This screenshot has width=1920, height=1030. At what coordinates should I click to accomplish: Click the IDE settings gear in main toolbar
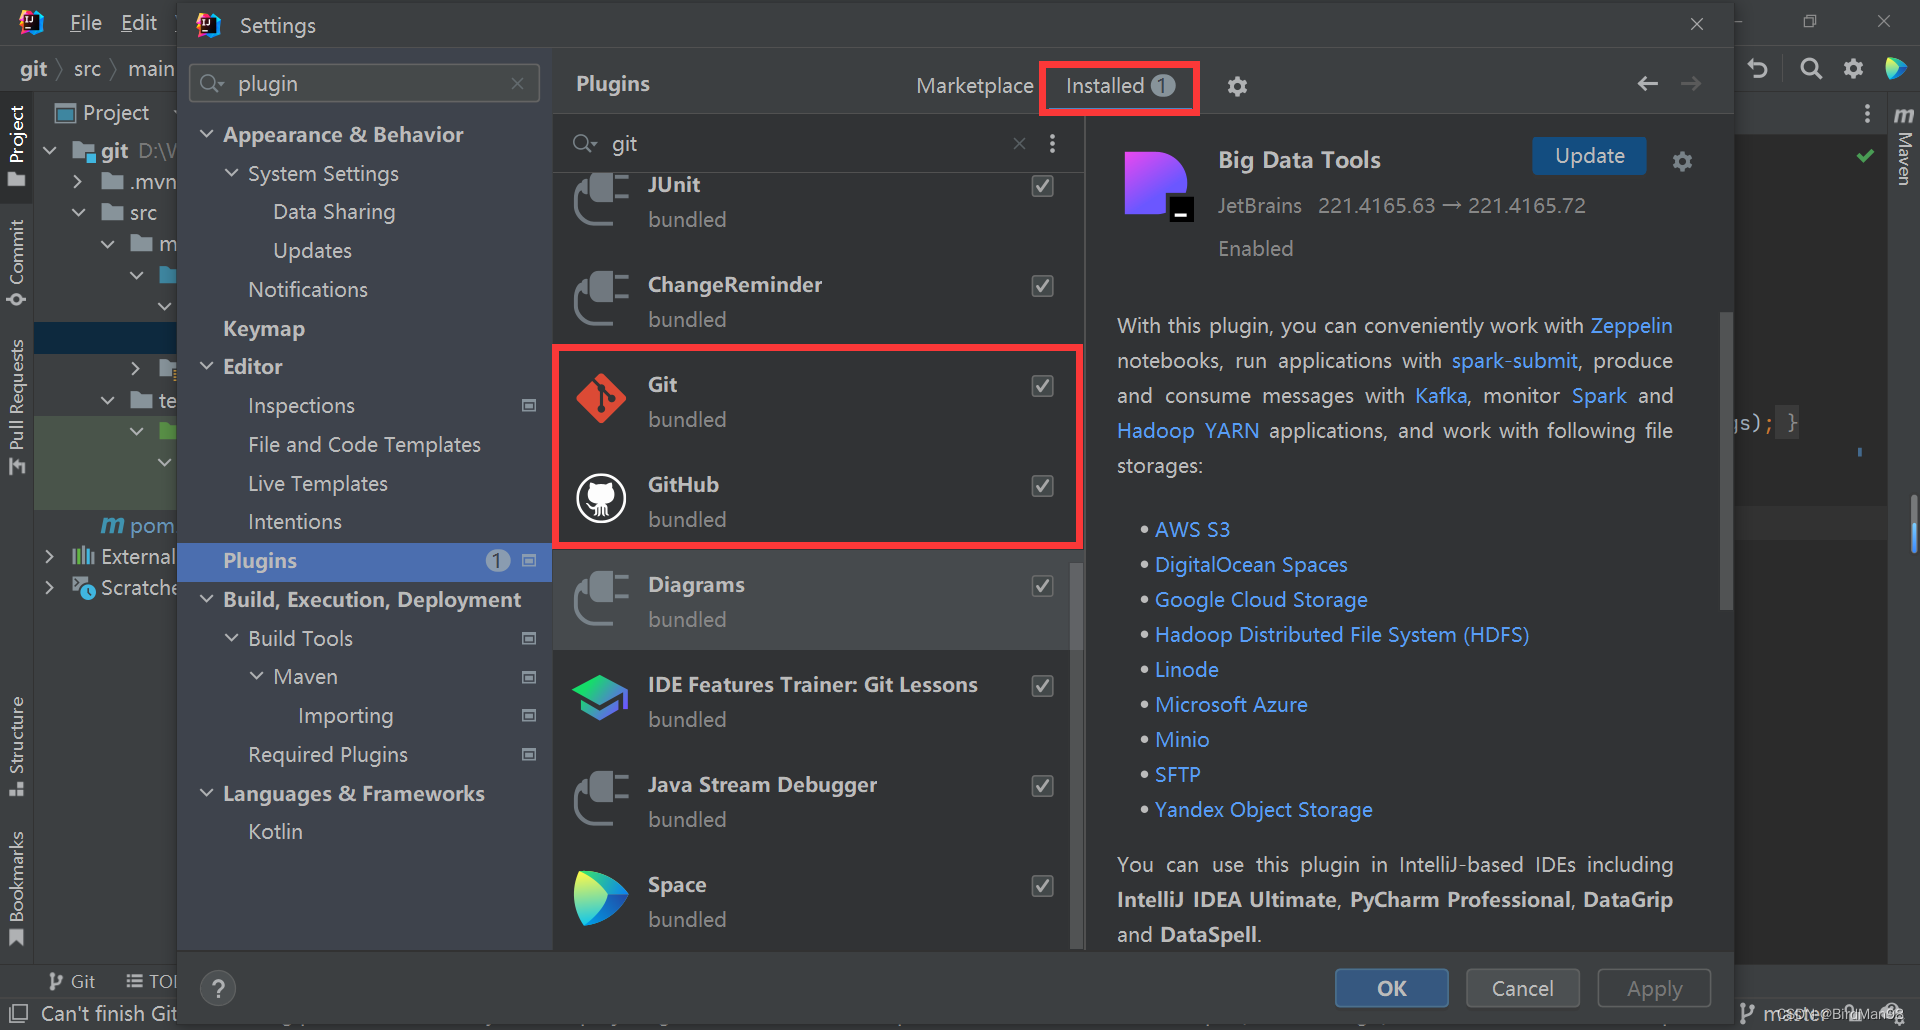click(1853, 69)
